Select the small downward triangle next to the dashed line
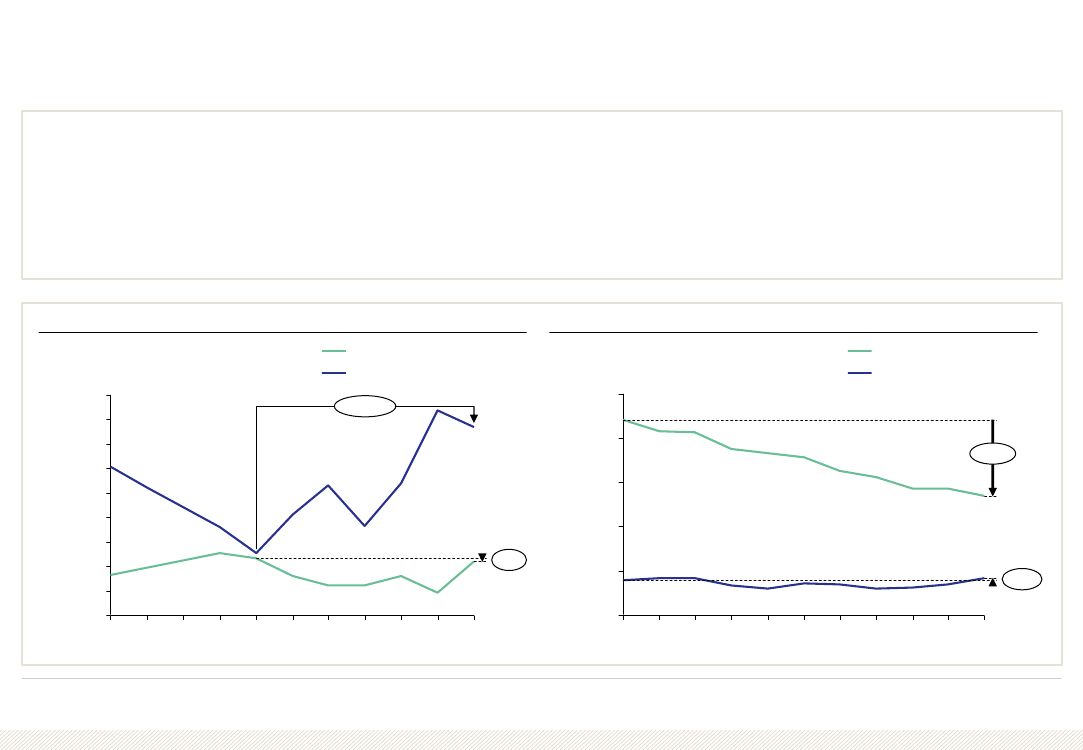1083x750 pixels. [482, 557]
